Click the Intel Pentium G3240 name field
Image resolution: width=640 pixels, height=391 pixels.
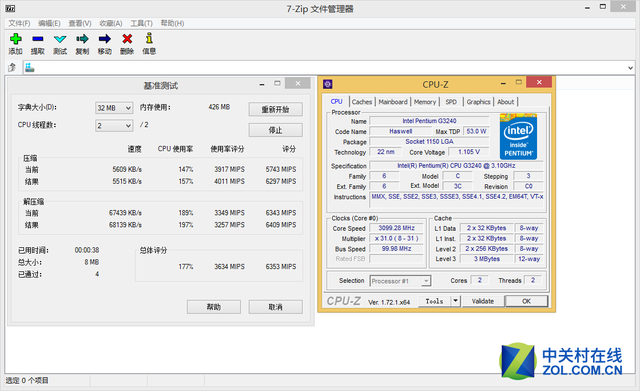[x=429, y=121]
